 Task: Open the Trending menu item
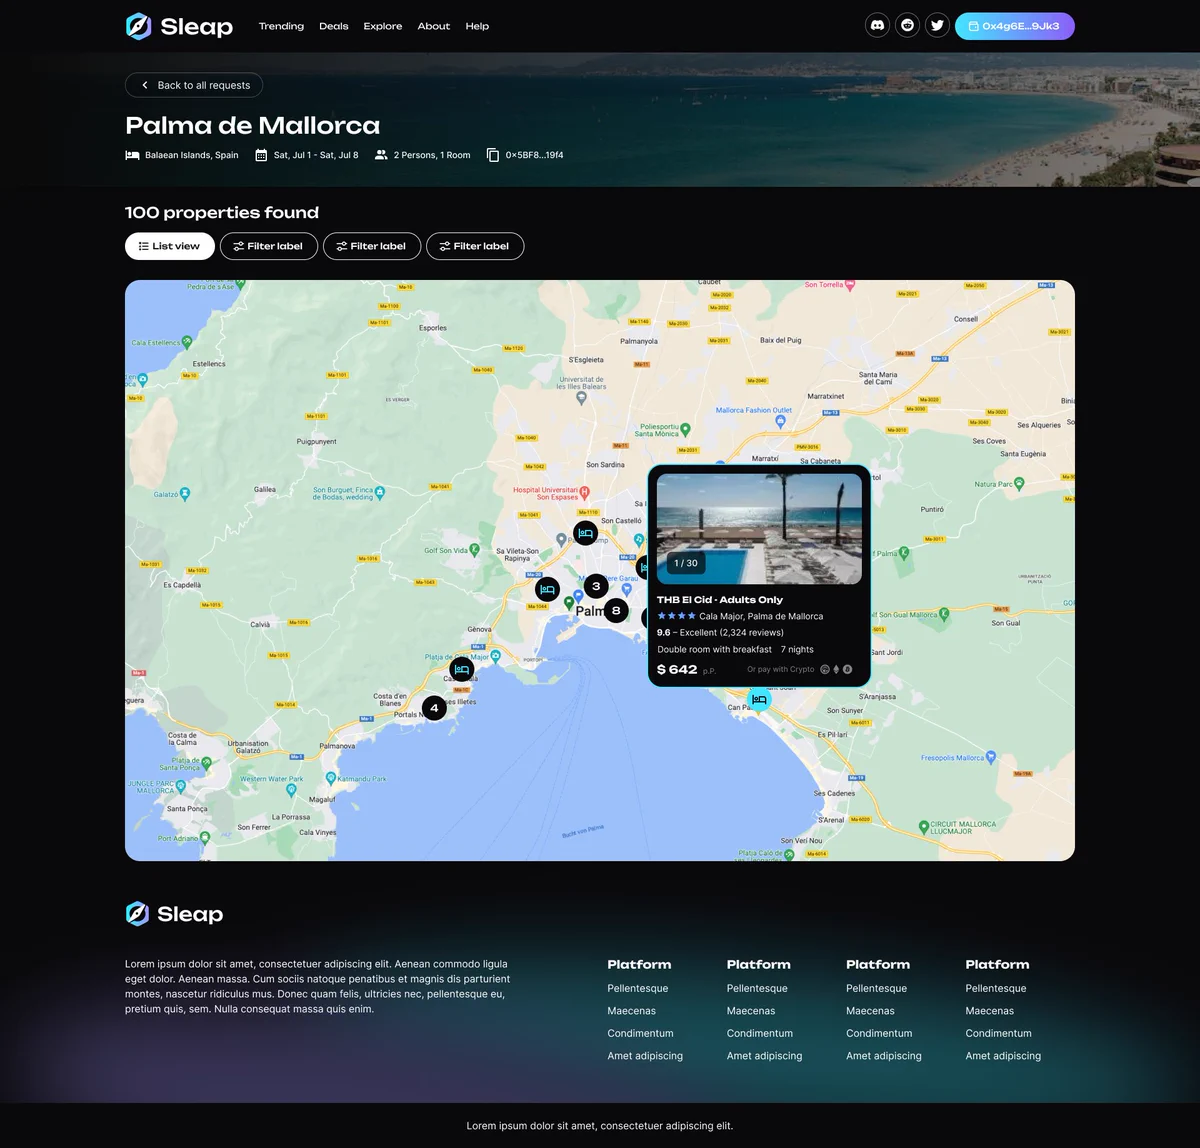(281, 26)
